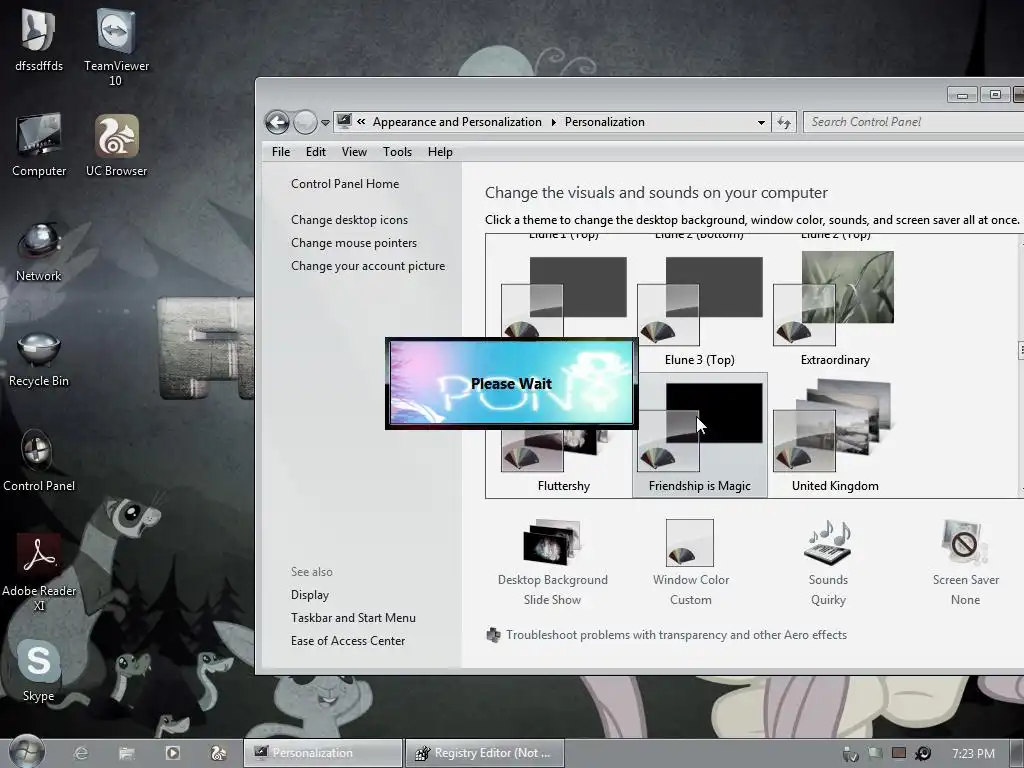
Task: Switch to Registry Editor taskbar button
Action: click(x=485, y=753)
